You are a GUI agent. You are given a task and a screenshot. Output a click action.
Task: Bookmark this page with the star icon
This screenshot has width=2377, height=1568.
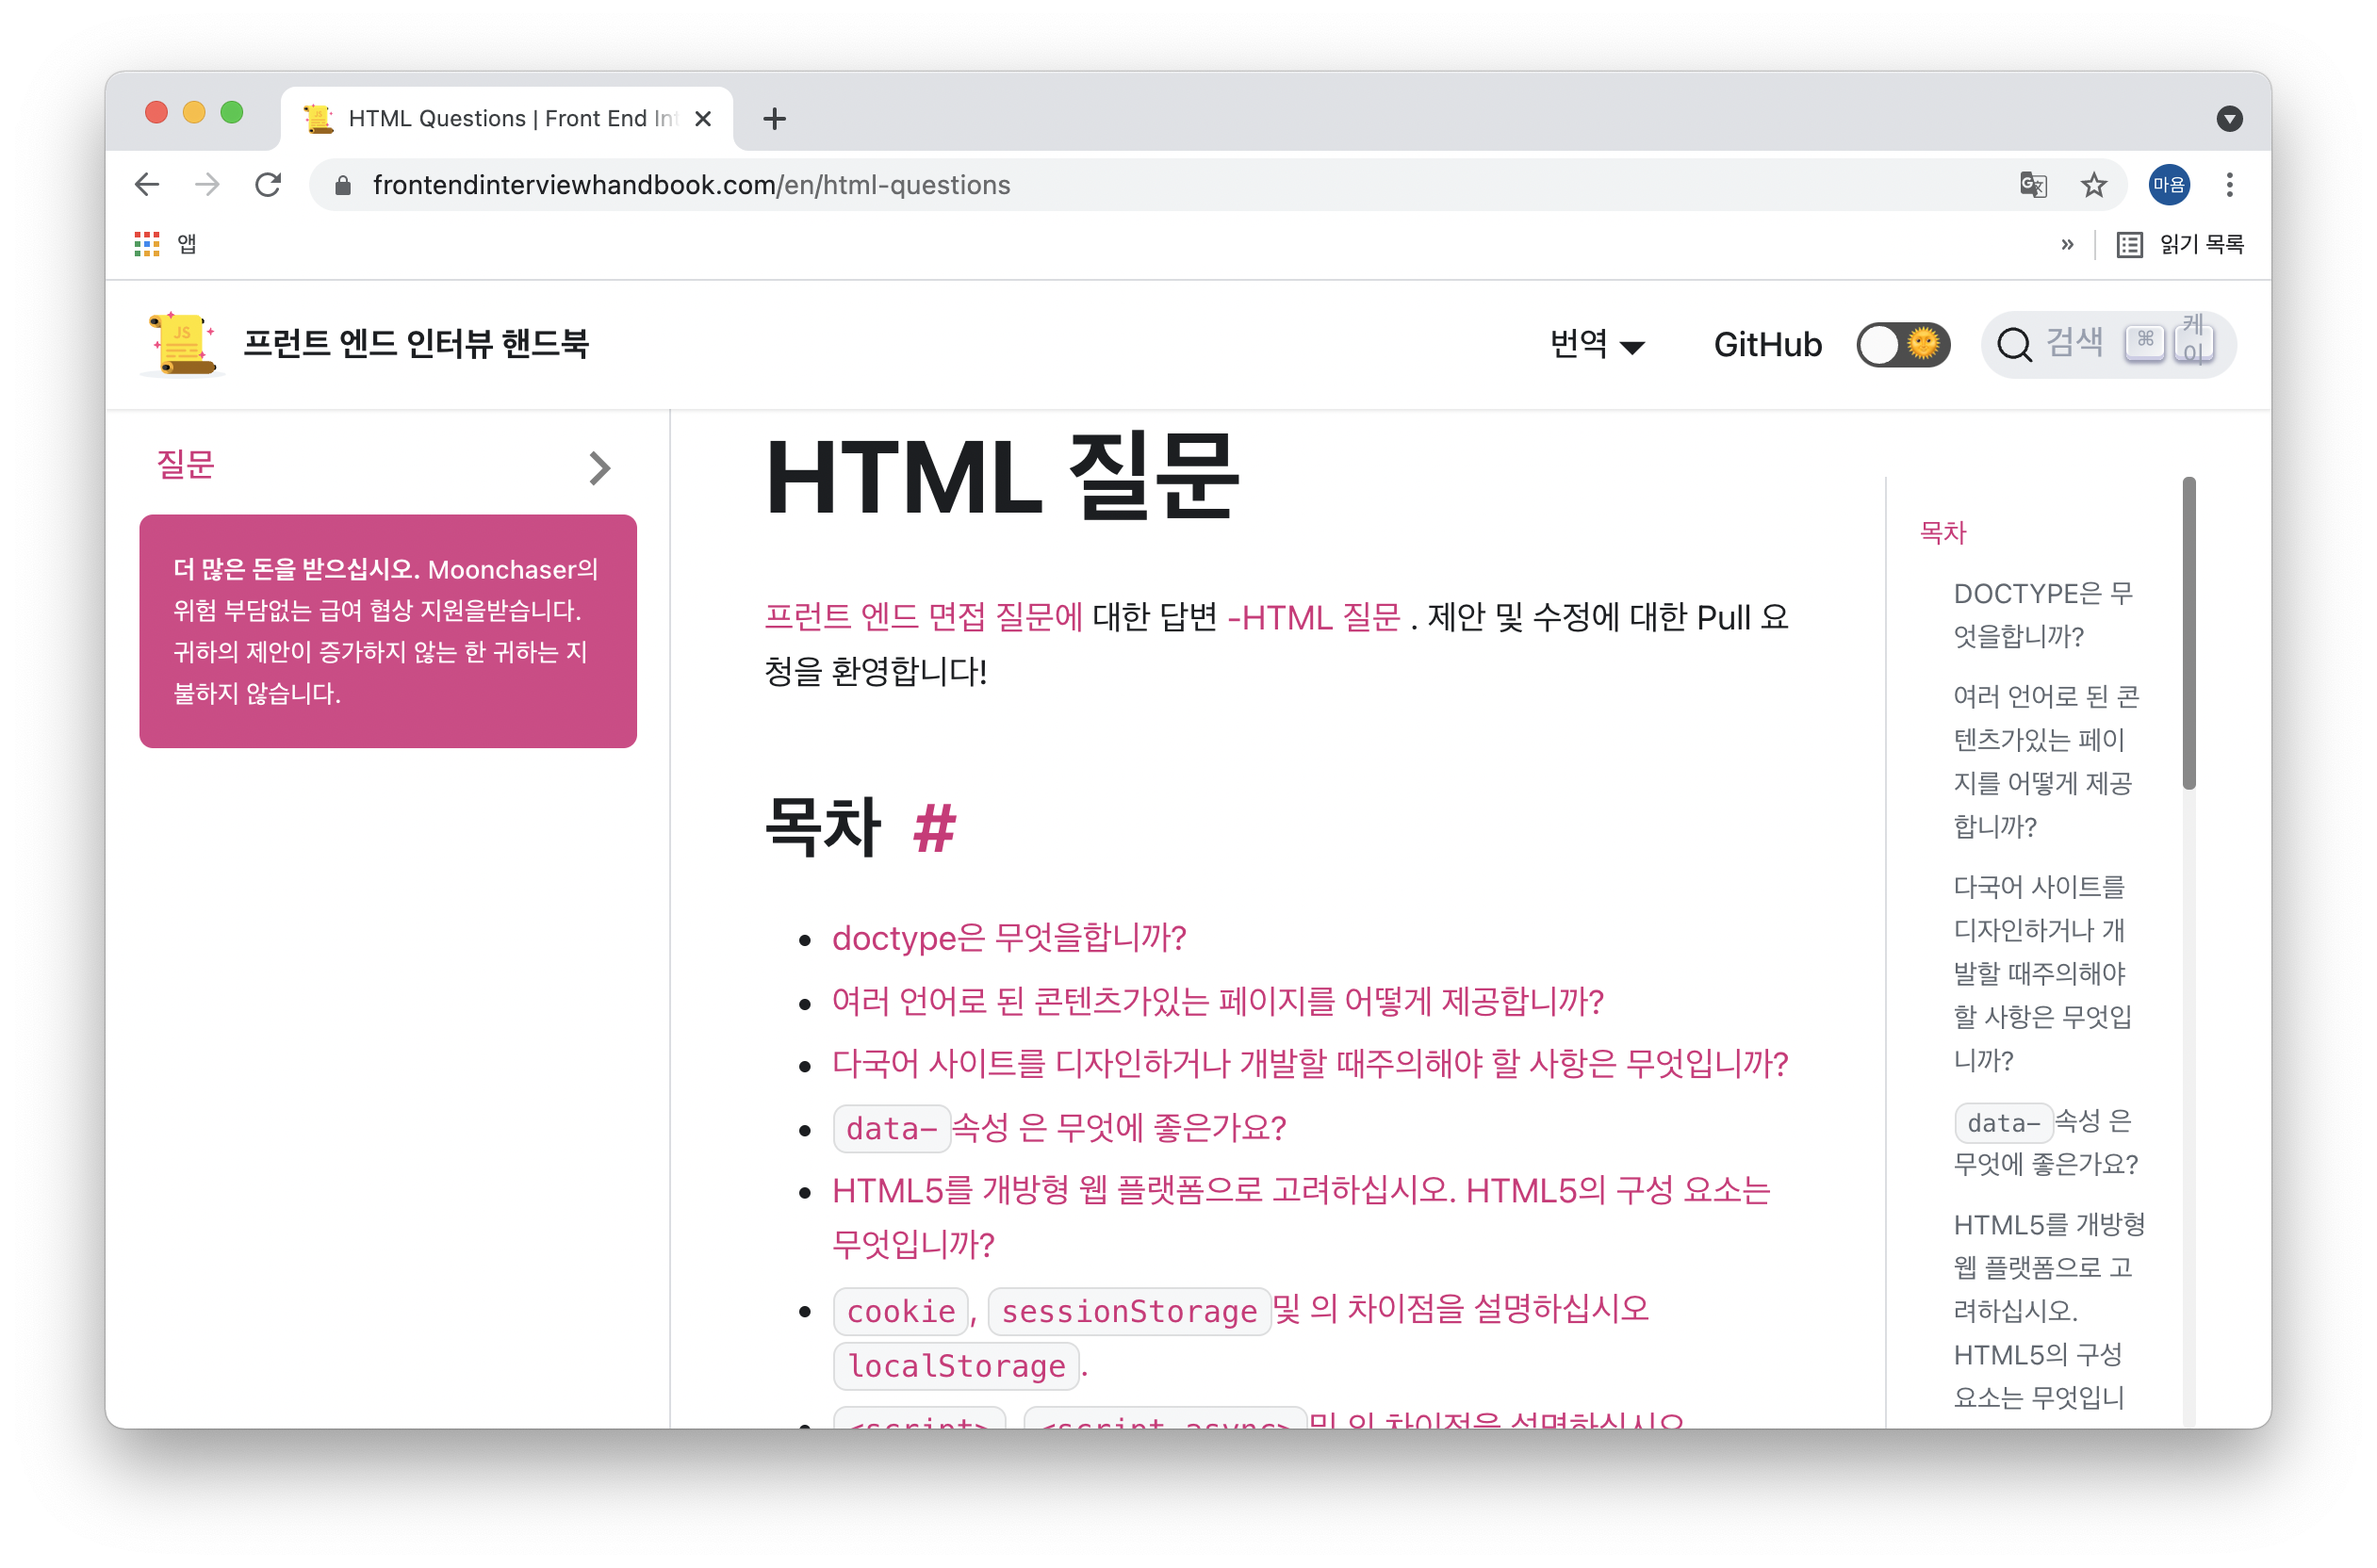[2094, 185]
